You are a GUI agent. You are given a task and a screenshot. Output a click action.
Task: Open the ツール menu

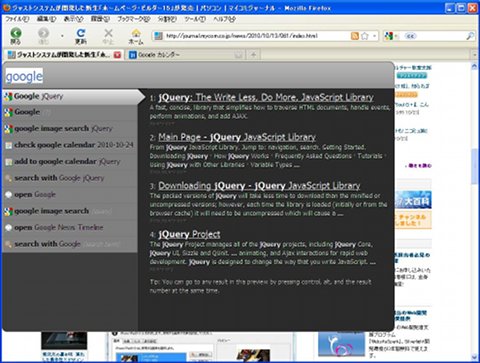click(x=195, y=19)
